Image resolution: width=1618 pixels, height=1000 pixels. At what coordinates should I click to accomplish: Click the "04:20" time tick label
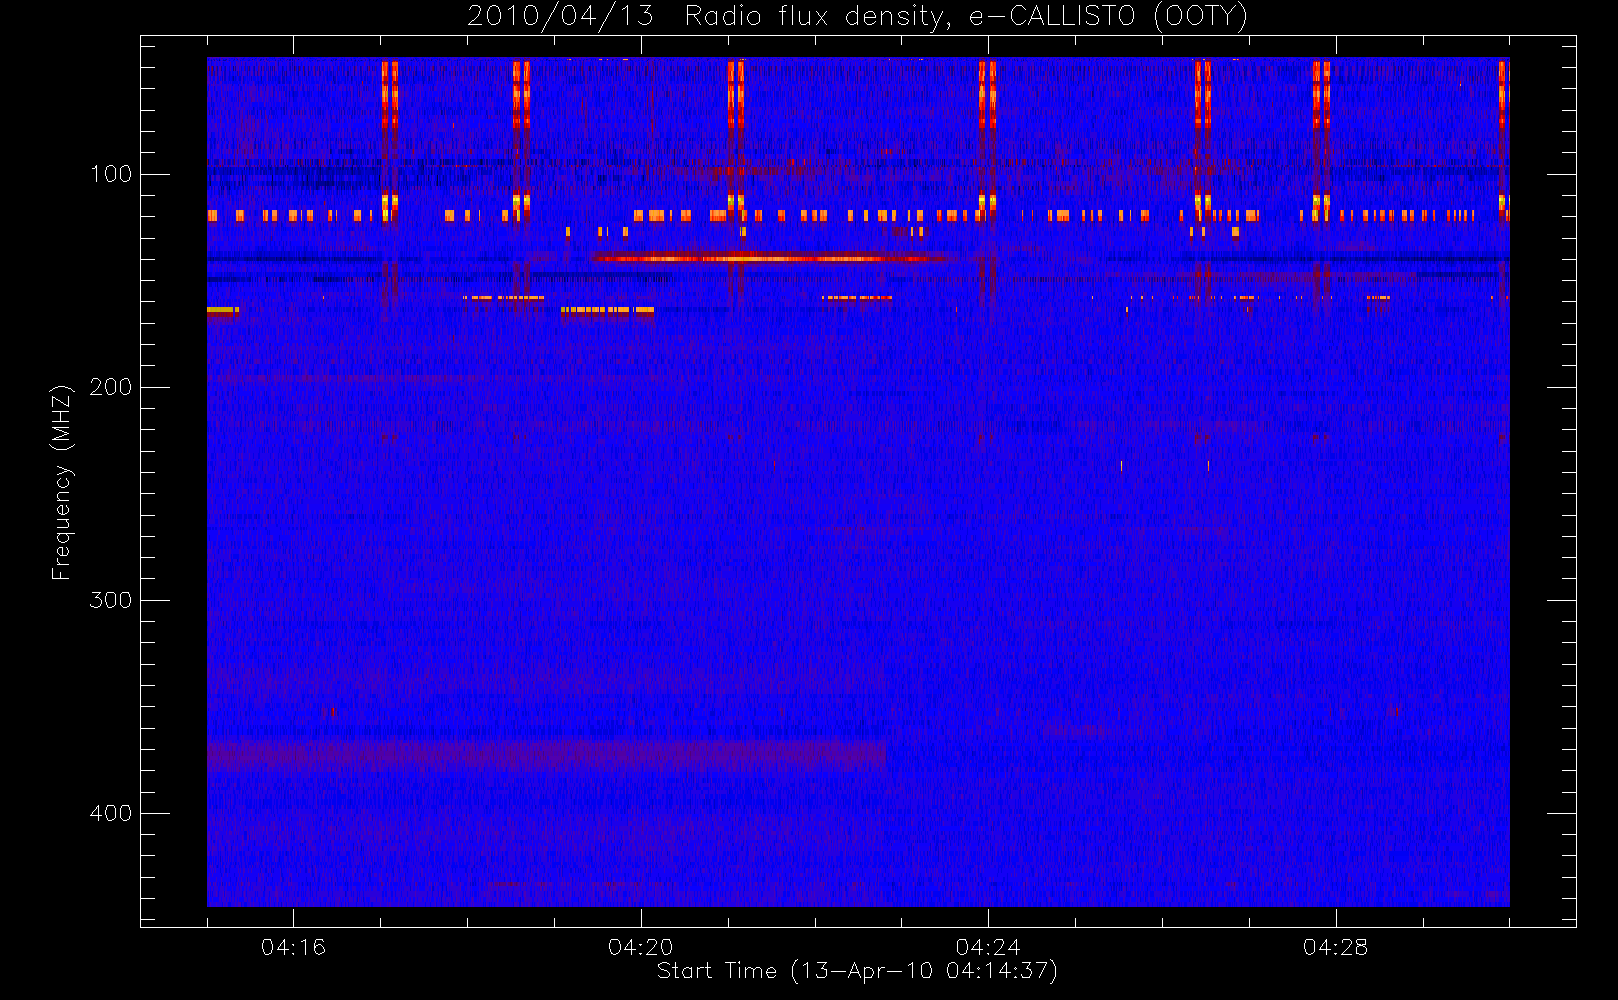point(641,947)
